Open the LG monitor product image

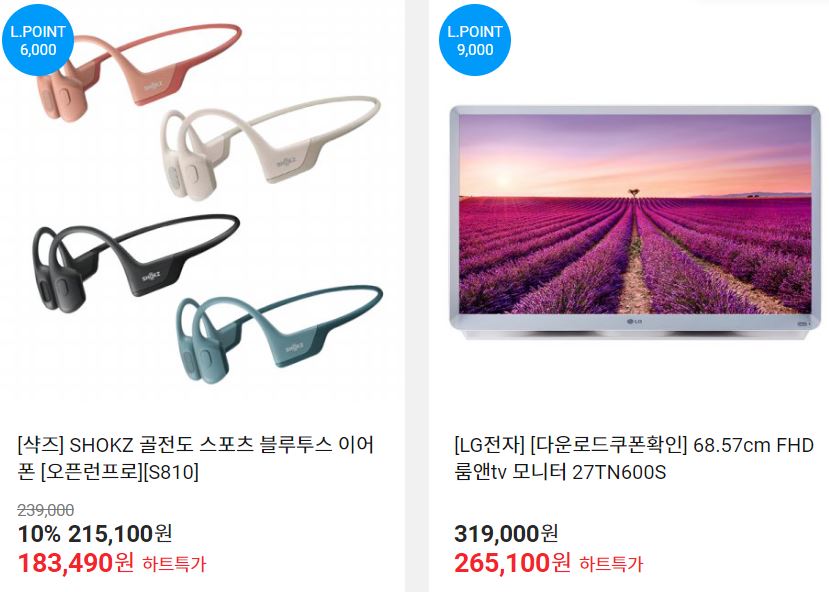[634, 223]
